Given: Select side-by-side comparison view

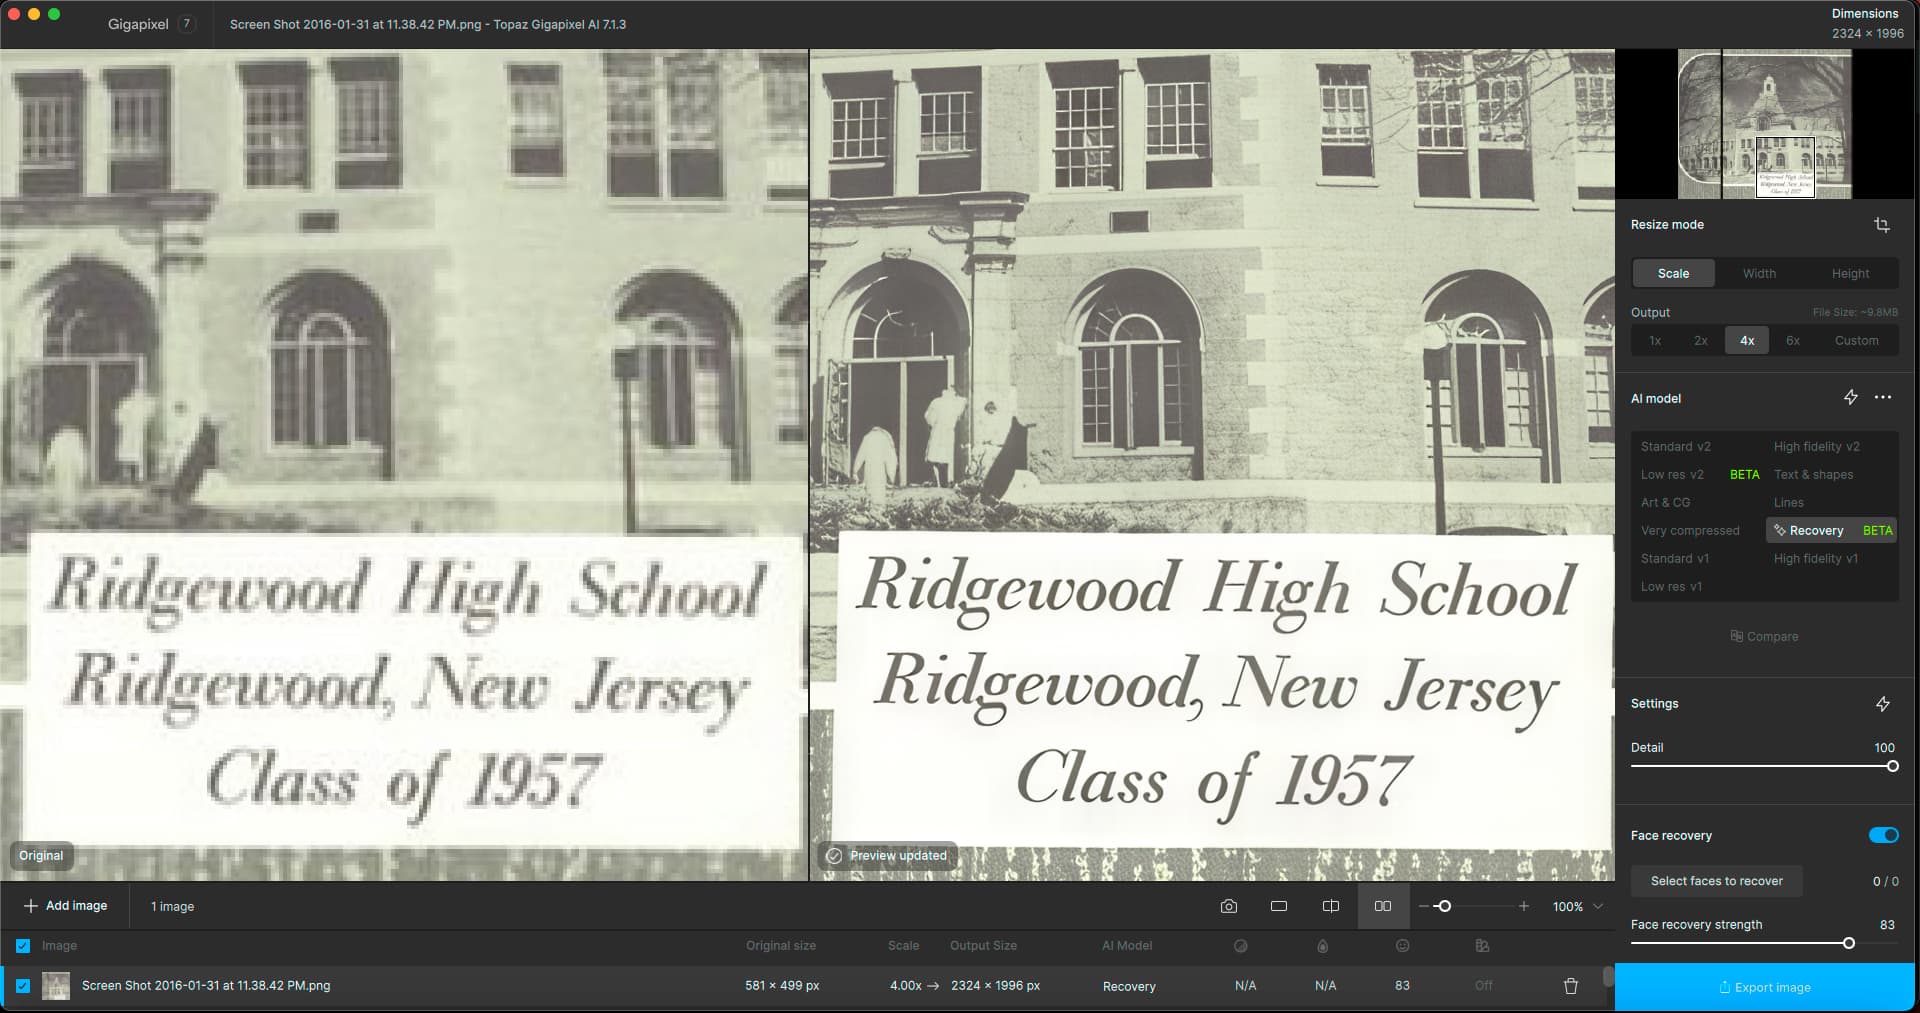Looking at the screenshot, I should [x=1383, y=906].
